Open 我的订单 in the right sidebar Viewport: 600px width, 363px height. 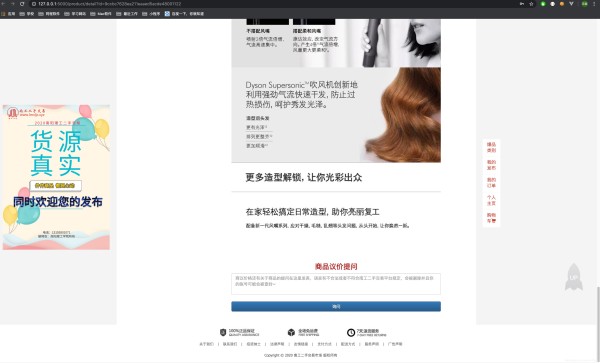coord(491,182)
